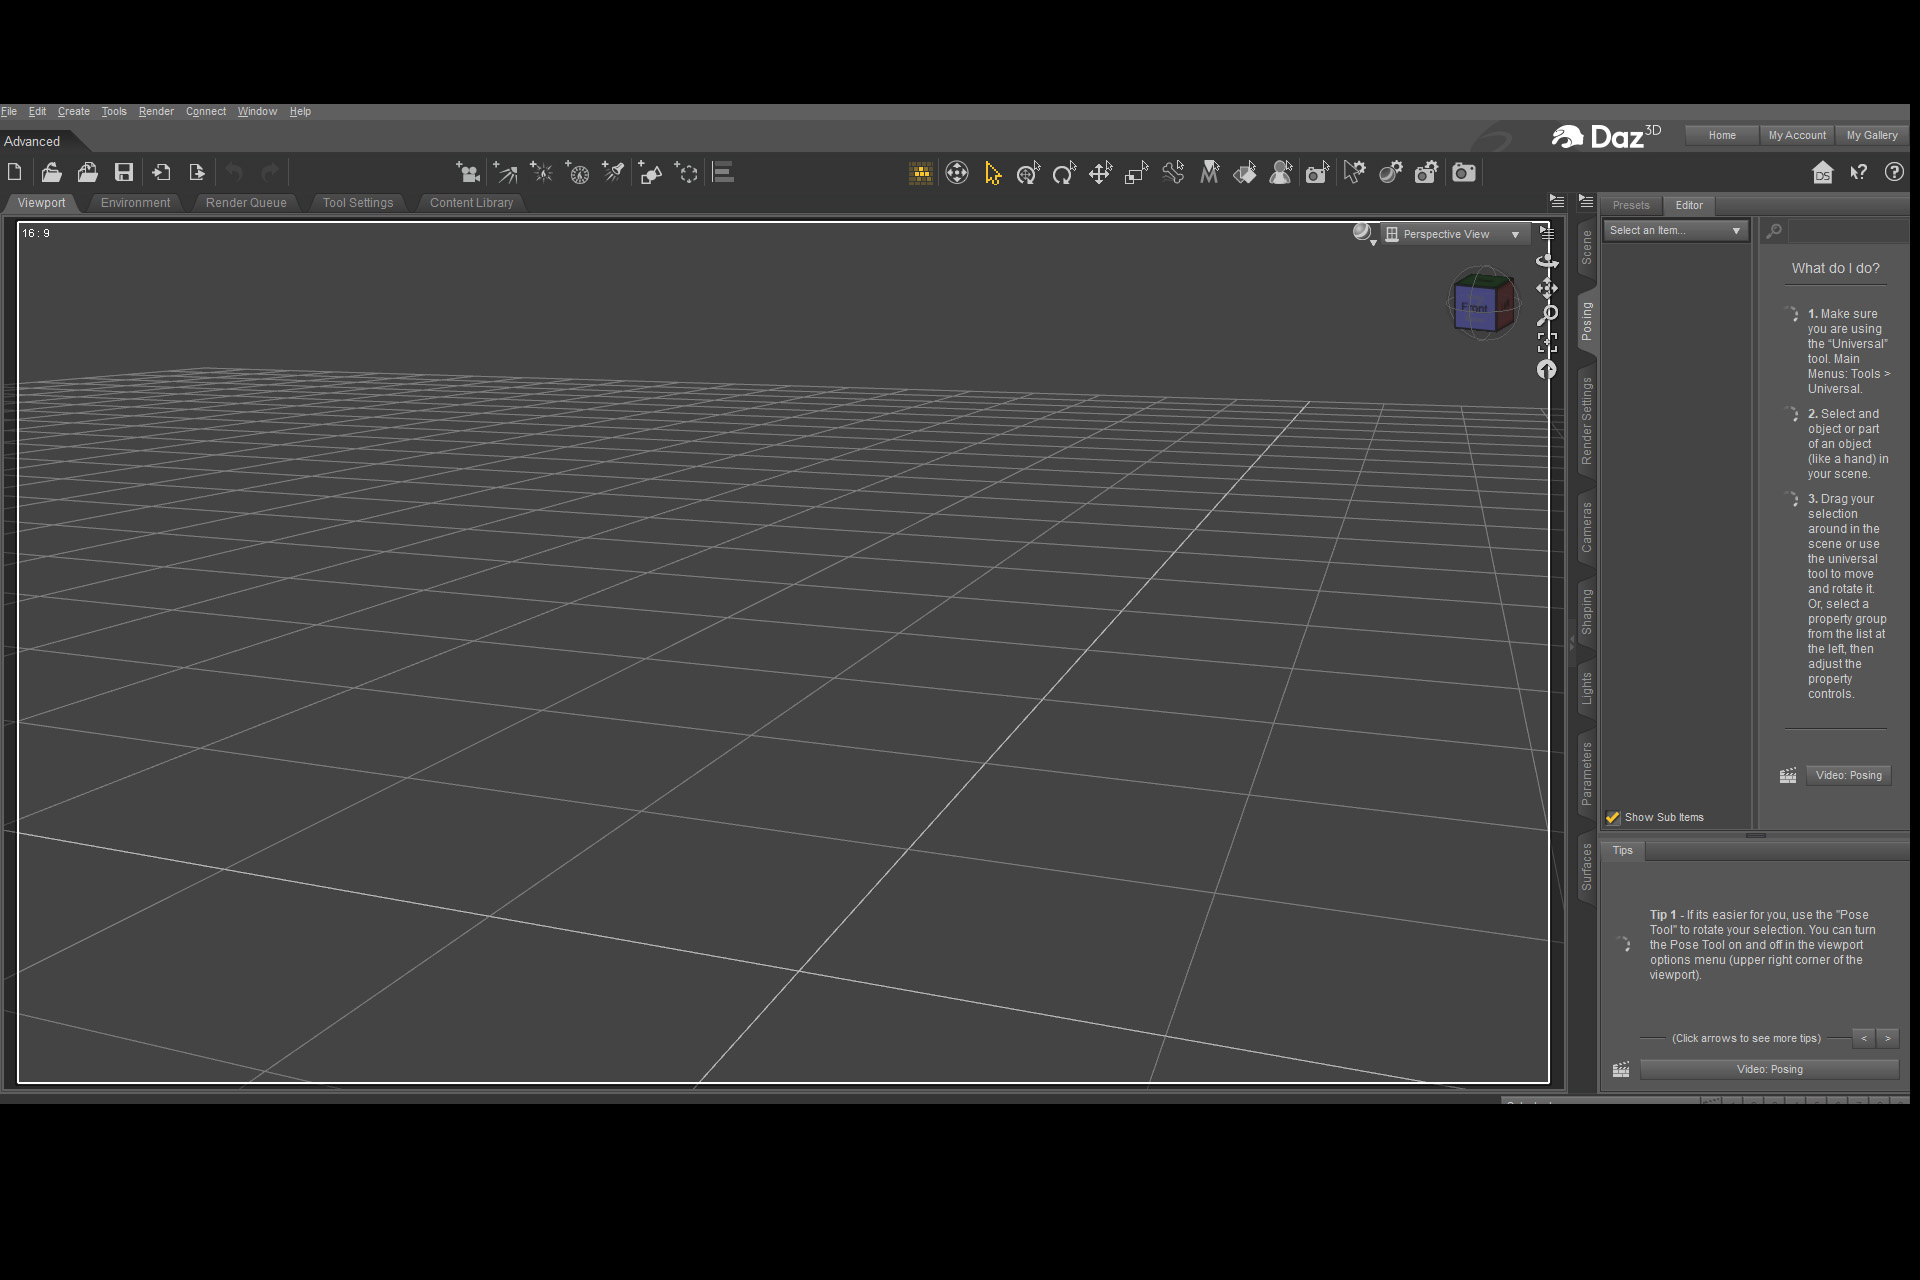Click the orbit camera control in viewport
The height and width of the screenshot is (1280, 1920).
tap(1547, 261)
